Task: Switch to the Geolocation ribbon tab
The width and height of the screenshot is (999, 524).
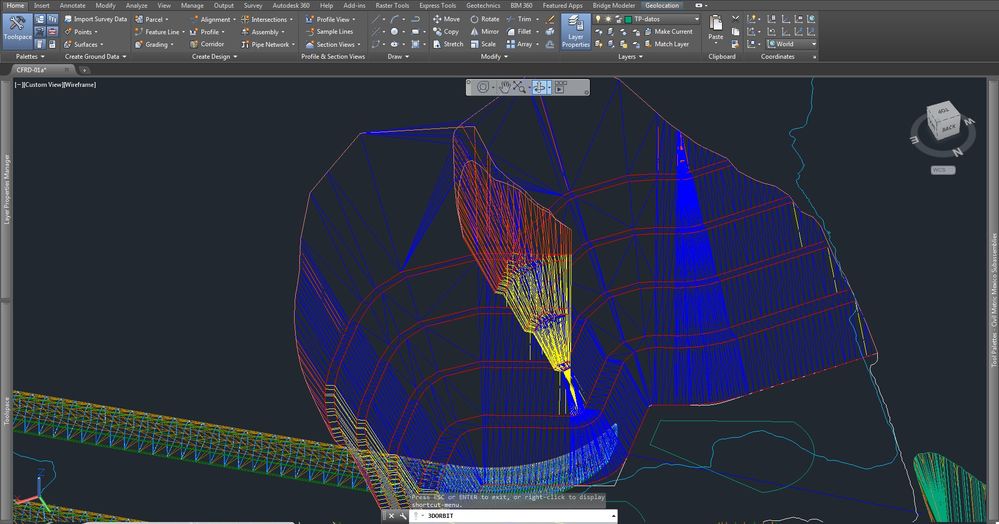Action: tap(662, 5)
